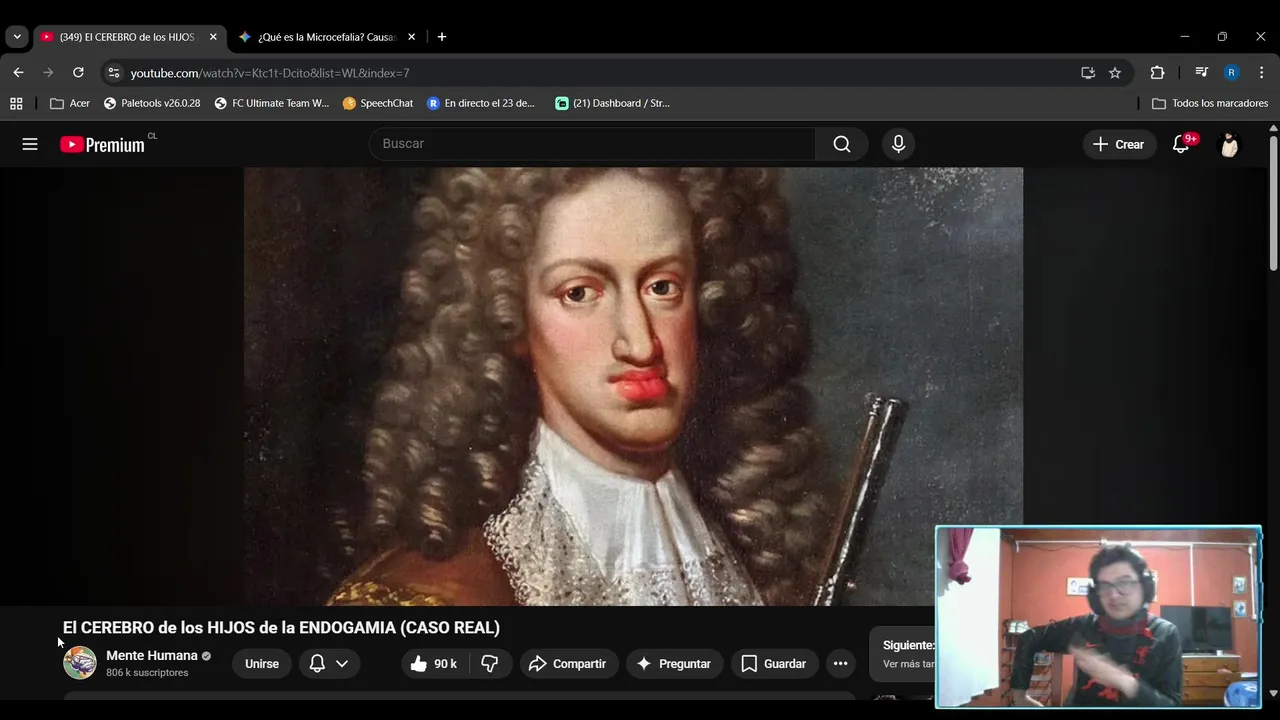Open Mente Humana channel avatar
This screenshot has width=1280, height=720.
(80, 663)
